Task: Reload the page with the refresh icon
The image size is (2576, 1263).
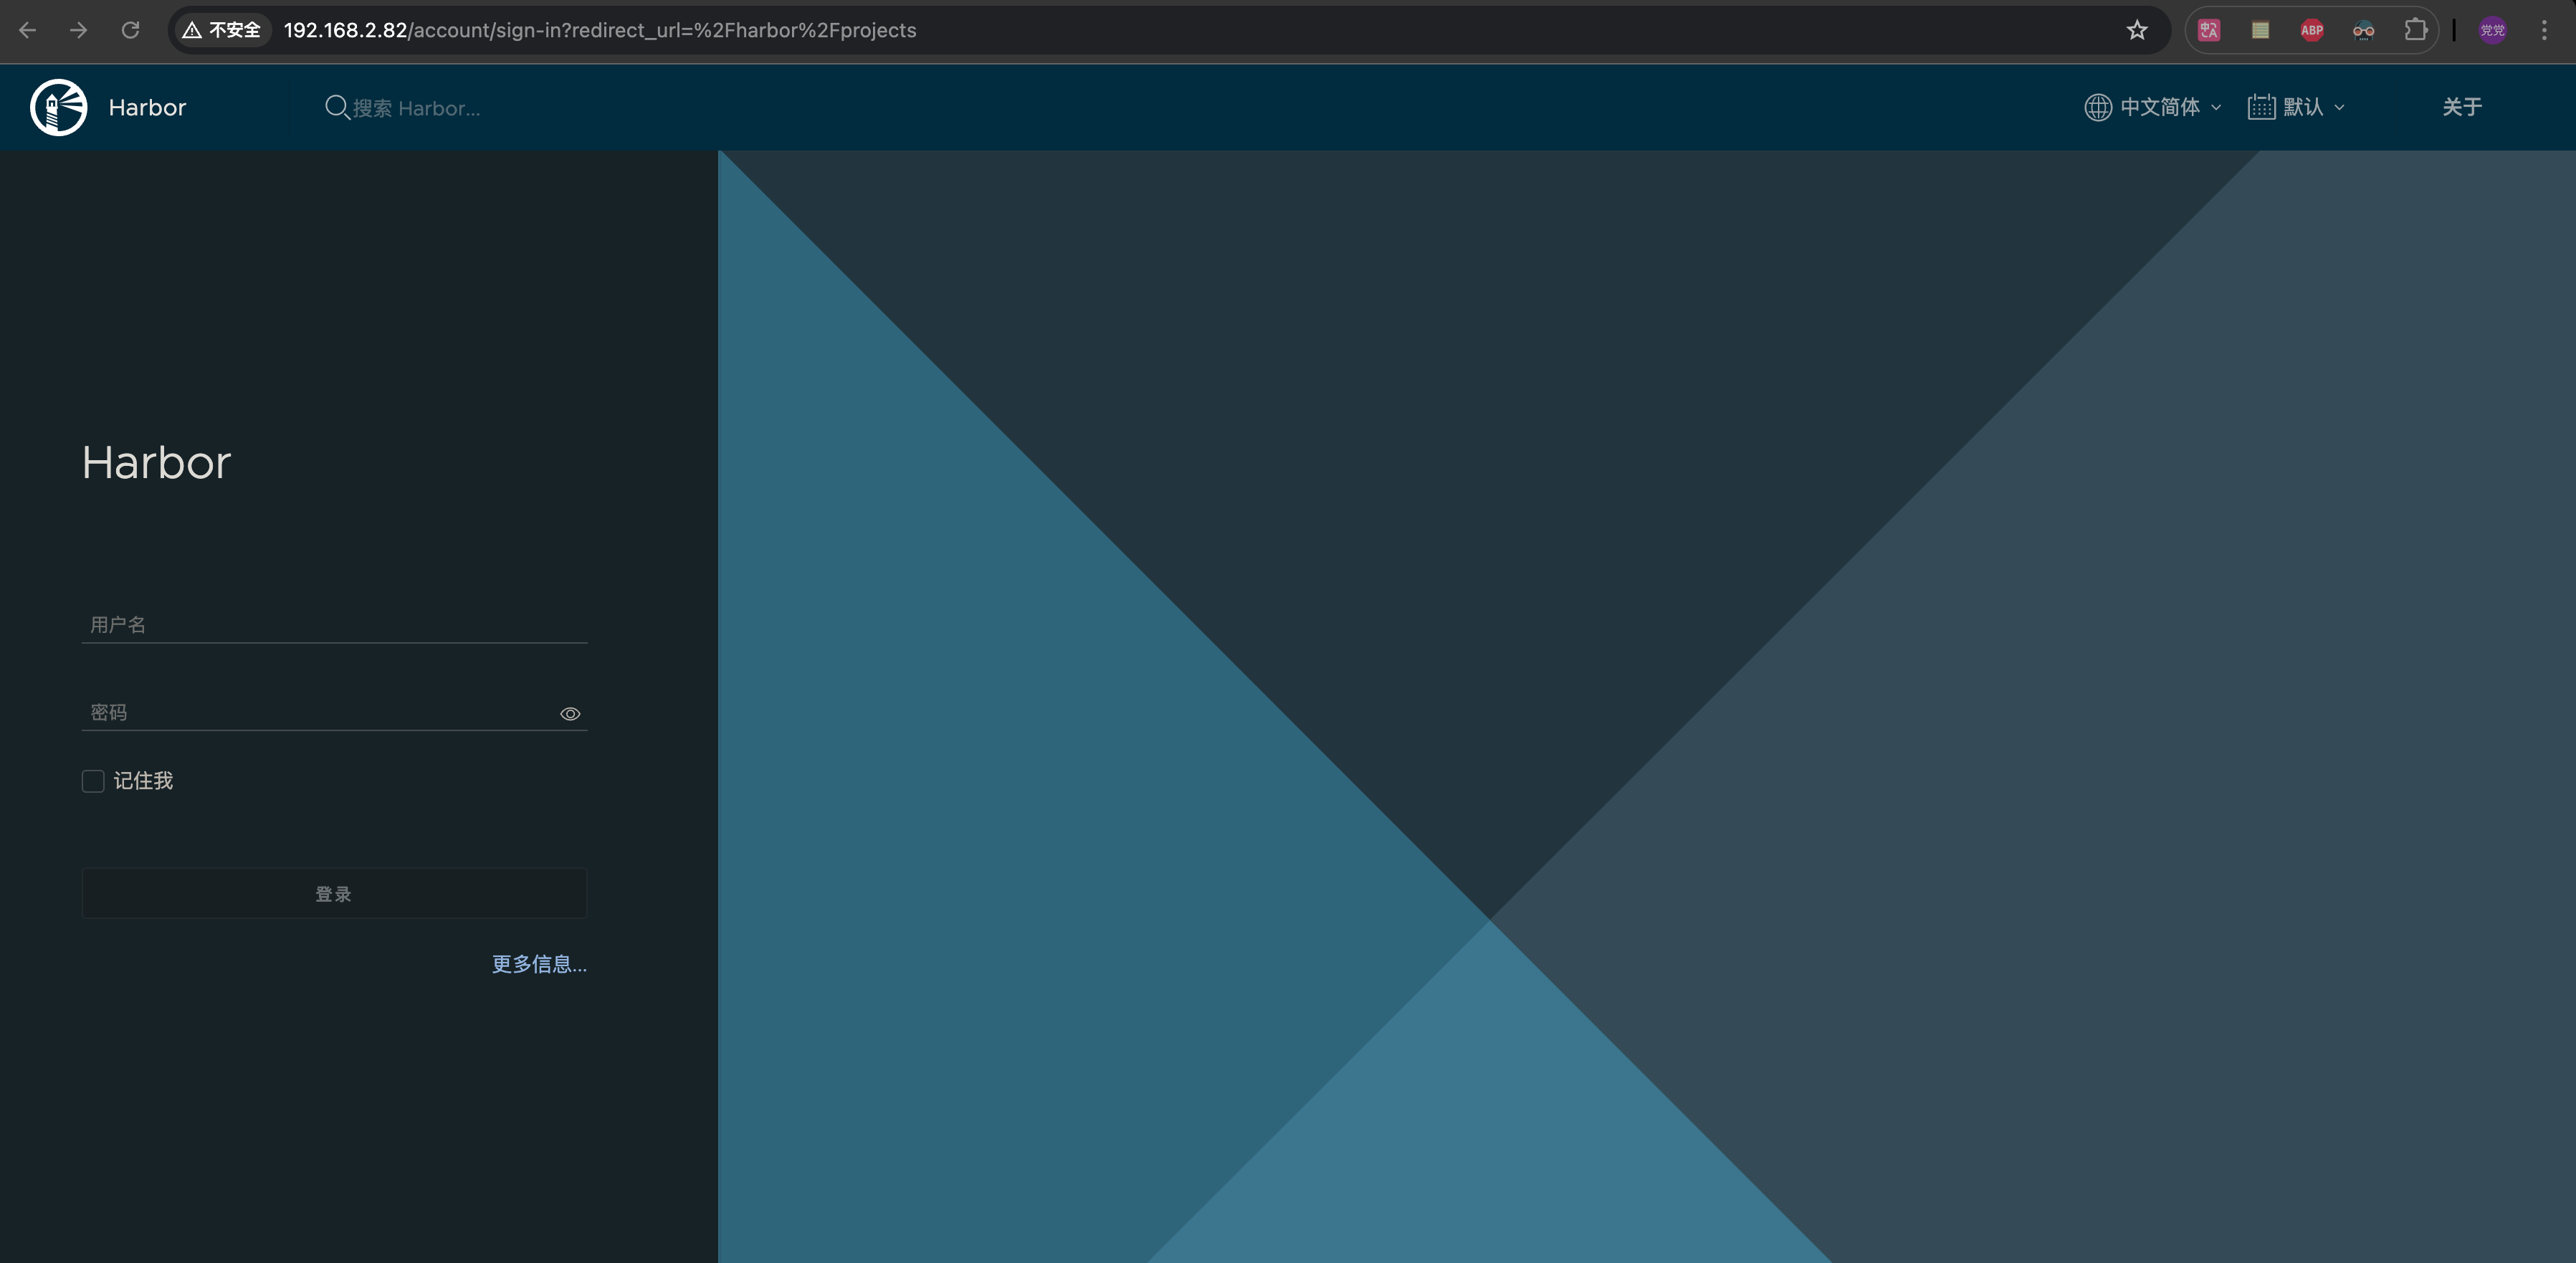Action: (130, 30)
